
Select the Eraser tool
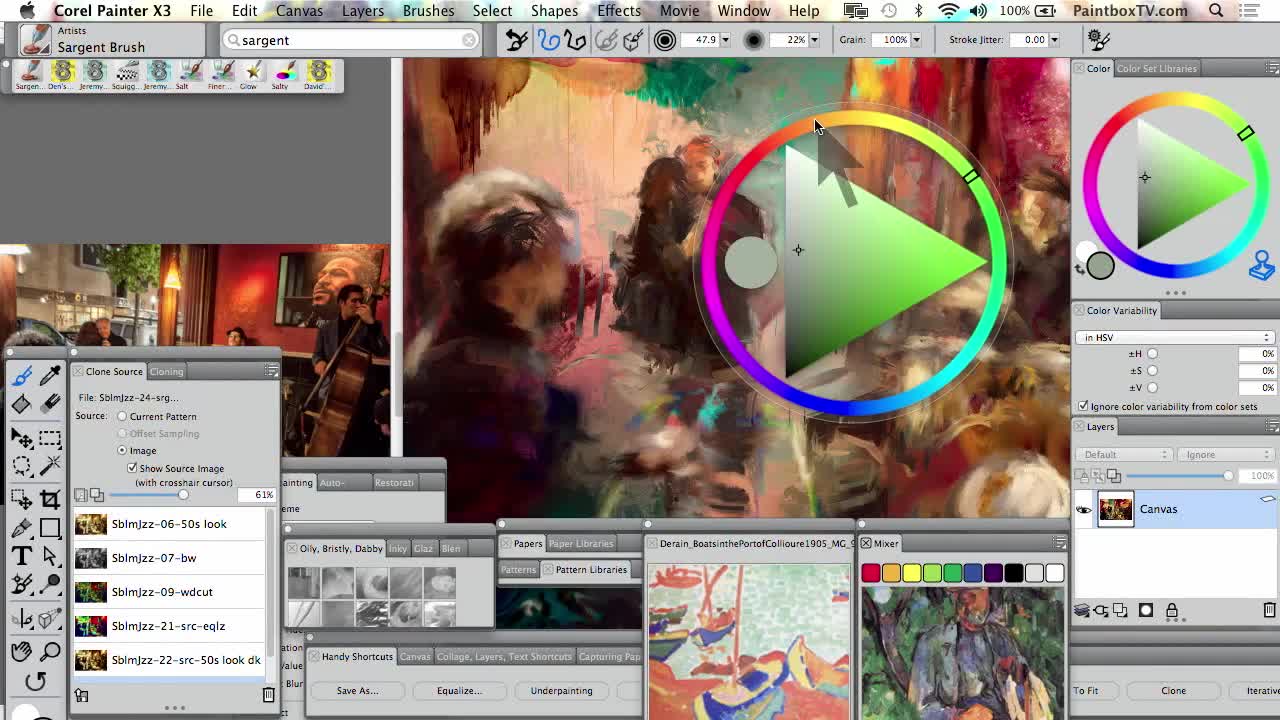click(51, 404)
